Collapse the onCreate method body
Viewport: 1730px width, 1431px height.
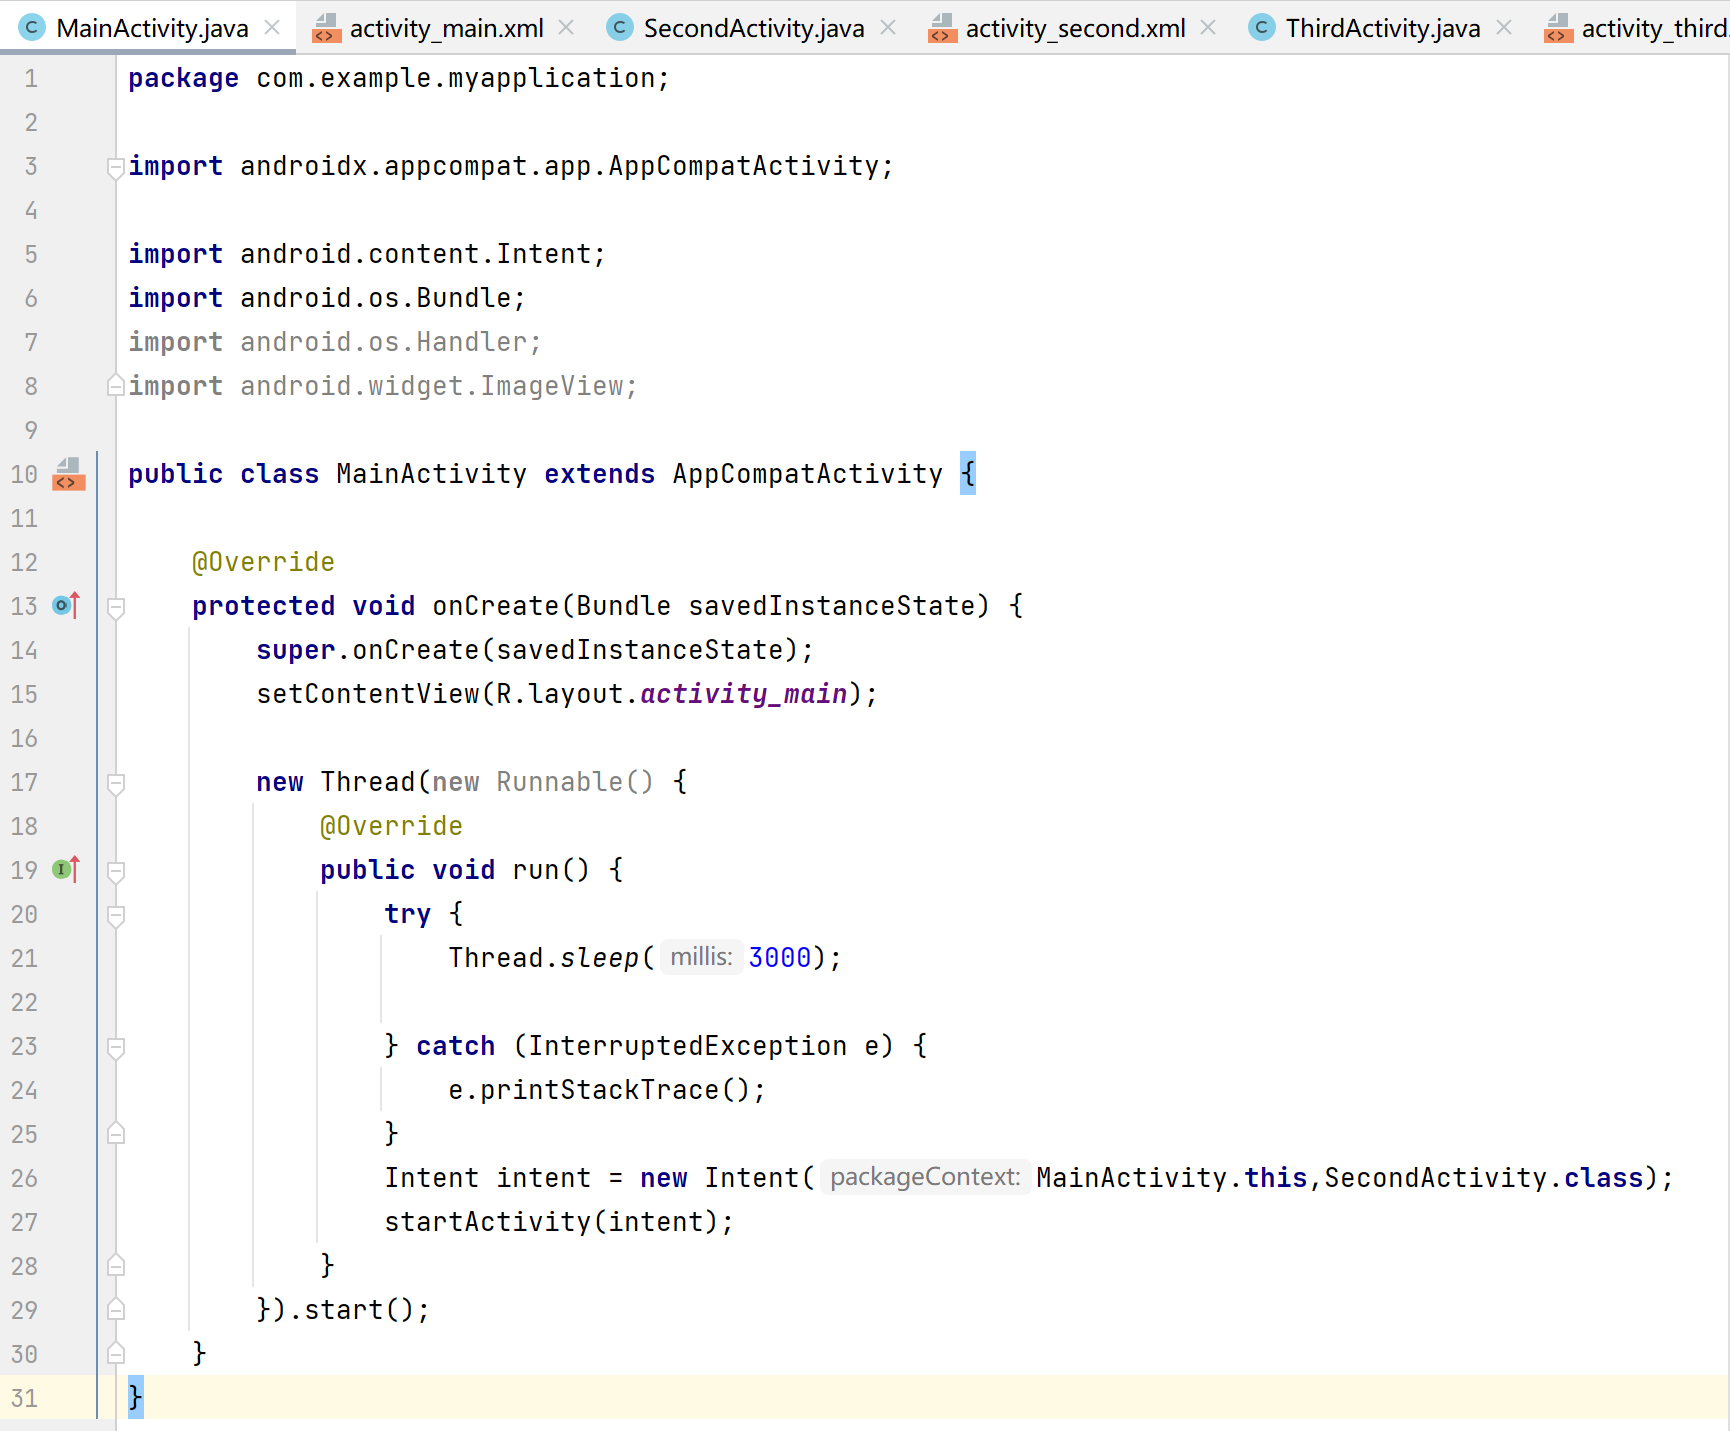tap(115, 605)
